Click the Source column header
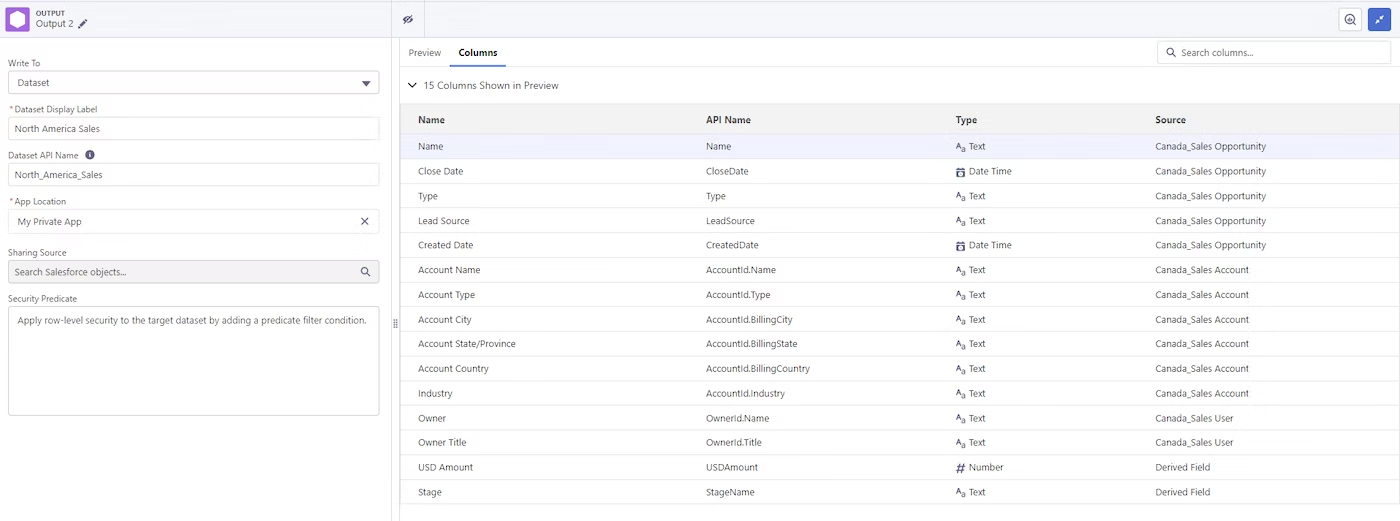Screen dimensions: 1400x521 pyautogui.click(x=1170, y=120)
